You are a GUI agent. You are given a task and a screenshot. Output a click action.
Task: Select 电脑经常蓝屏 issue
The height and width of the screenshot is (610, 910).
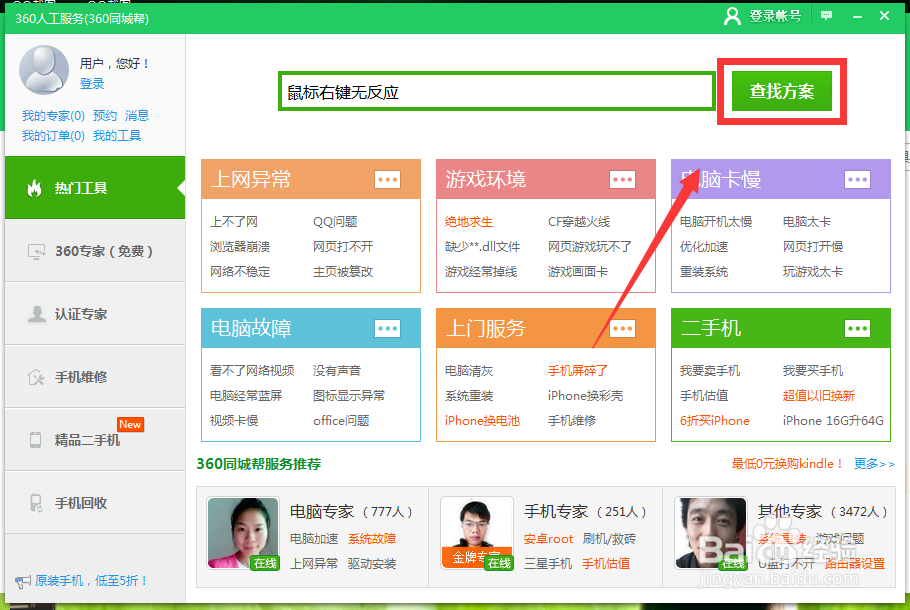click(x=245, y=396)
